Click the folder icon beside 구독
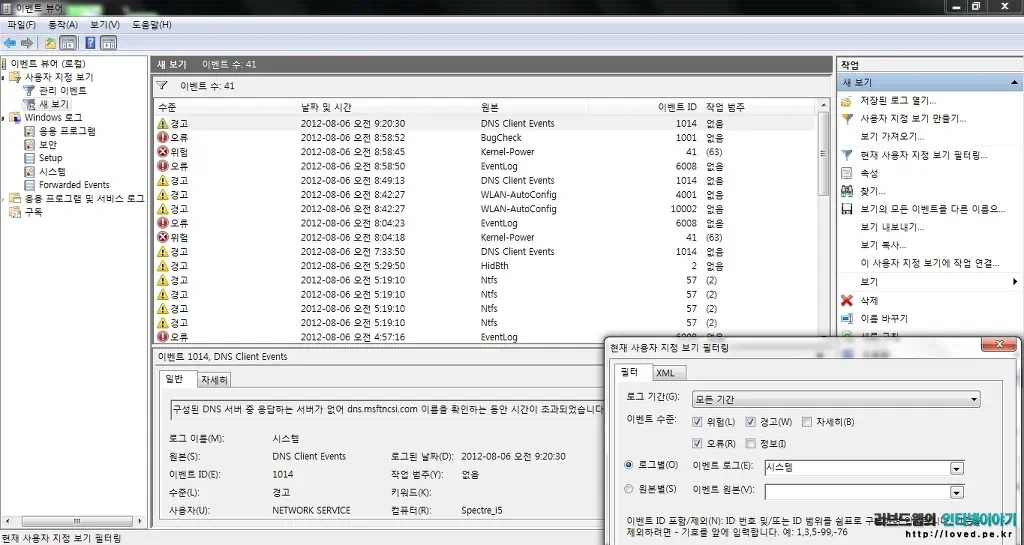This screenshot has height=545, width=1024. 15,212
